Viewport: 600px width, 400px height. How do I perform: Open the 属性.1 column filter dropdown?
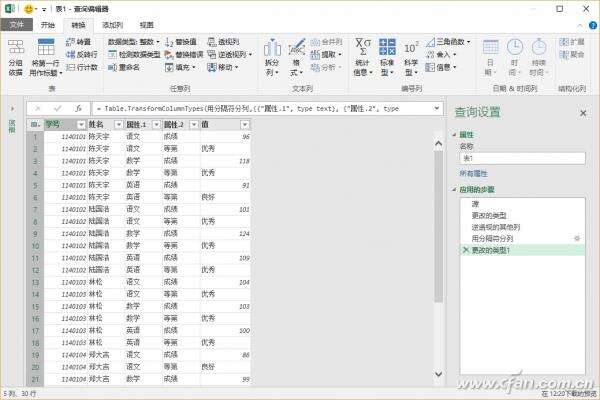click(156, 124)
